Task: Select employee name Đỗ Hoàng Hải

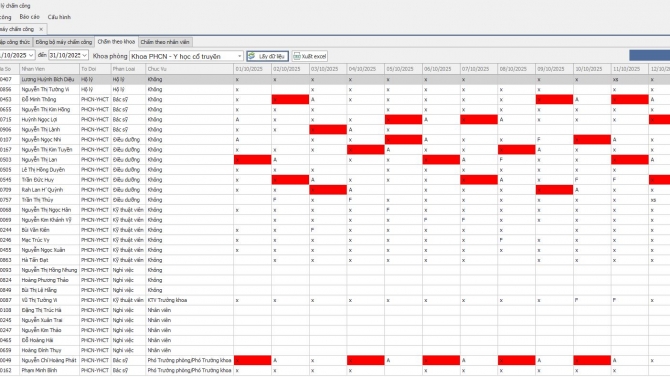Action: click(37, 340)
